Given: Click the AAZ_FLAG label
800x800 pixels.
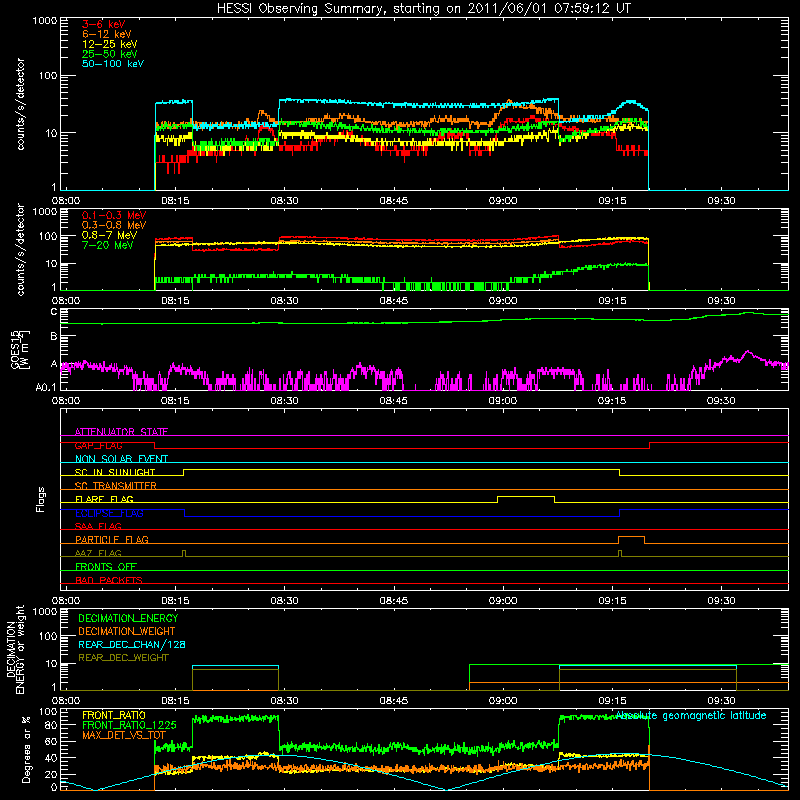Looking at the screenshot, I should [x=98, y=553].
